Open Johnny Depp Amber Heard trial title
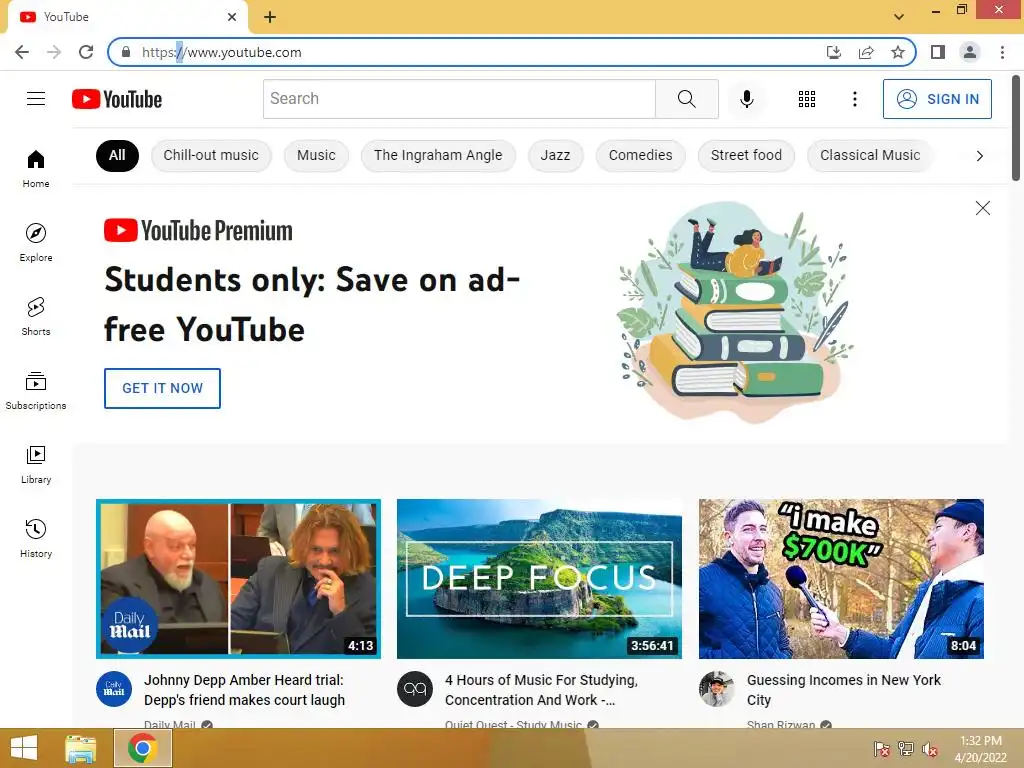The image size is (1024, 768). (244, 690)
